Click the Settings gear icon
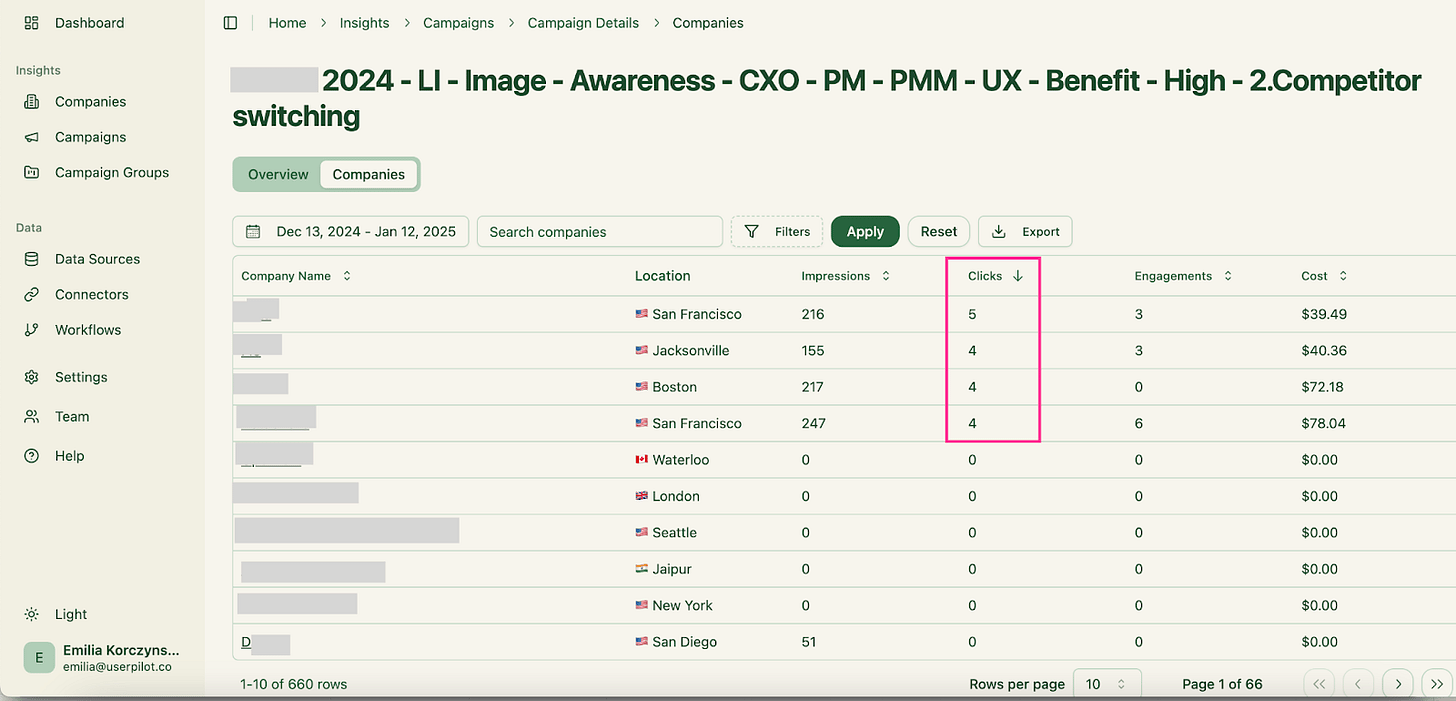 tap(32, 377)
